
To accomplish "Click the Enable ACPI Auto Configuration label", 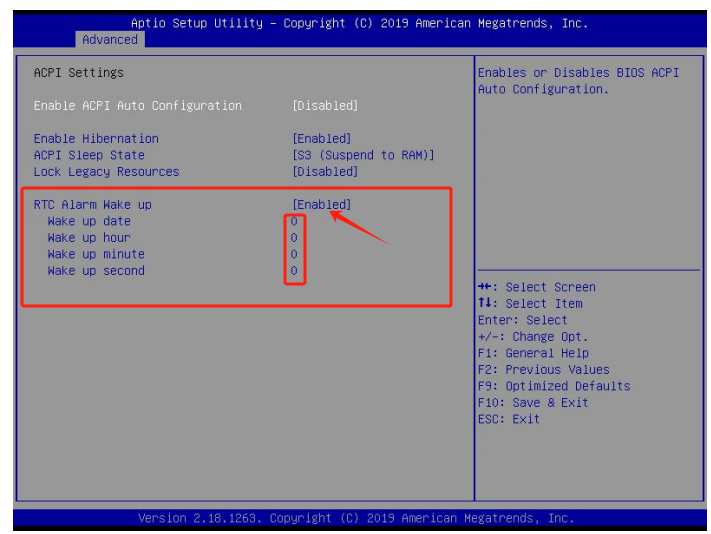I will click(x=137, y=106).
